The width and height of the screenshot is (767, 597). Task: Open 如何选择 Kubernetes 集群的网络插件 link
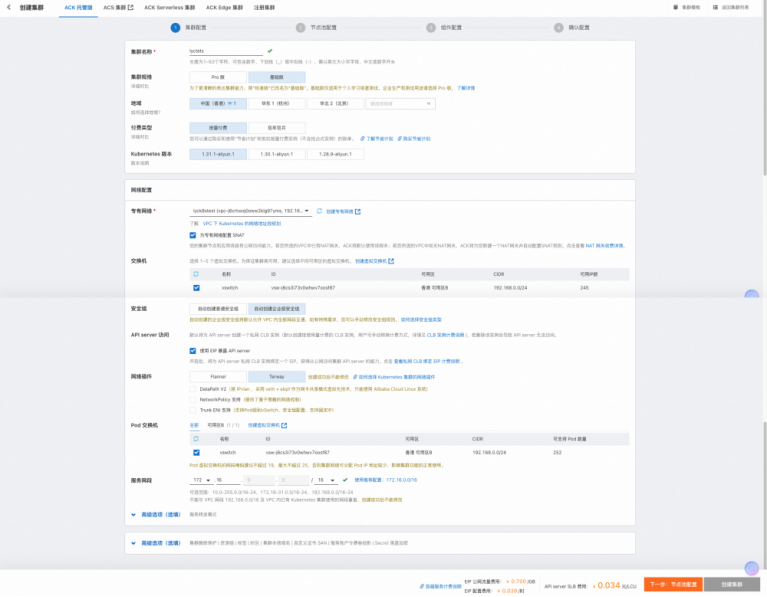pyautogui.click(x=394, y=377)
